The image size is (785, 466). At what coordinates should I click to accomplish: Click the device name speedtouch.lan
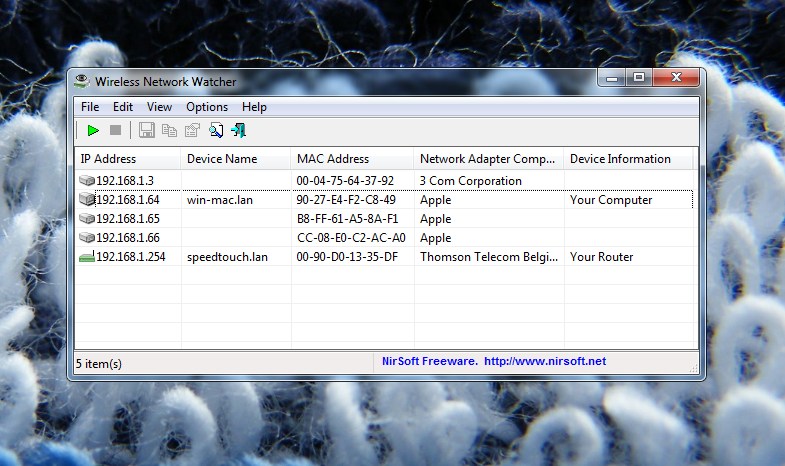point(227,257)
